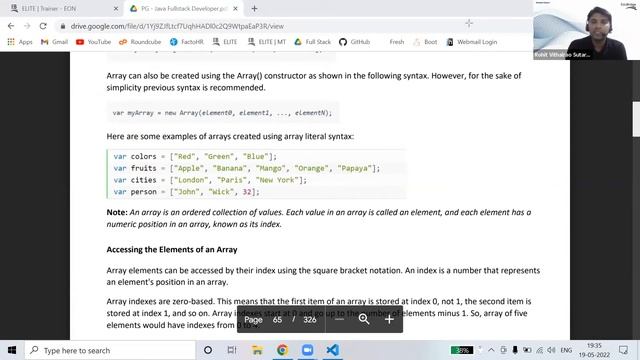Click the 'var person' code line

[187, 192]
